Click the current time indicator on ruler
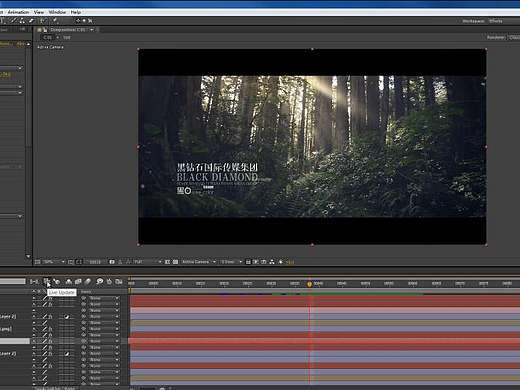Viewport: 520px width, 390px height. click(309, 284)
